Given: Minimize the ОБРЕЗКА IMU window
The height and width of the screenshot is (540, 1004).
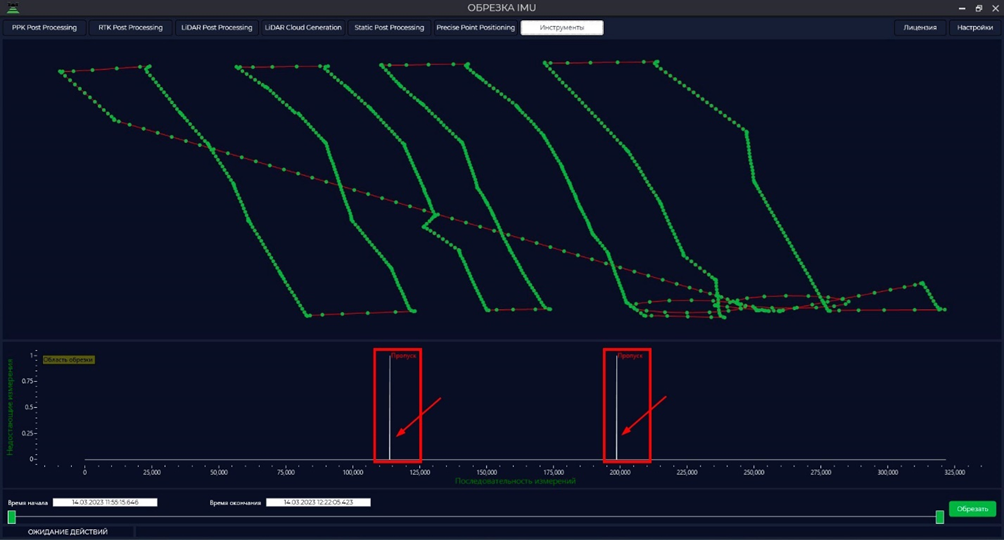Looking at the screenshot, I should pos(962,8).
